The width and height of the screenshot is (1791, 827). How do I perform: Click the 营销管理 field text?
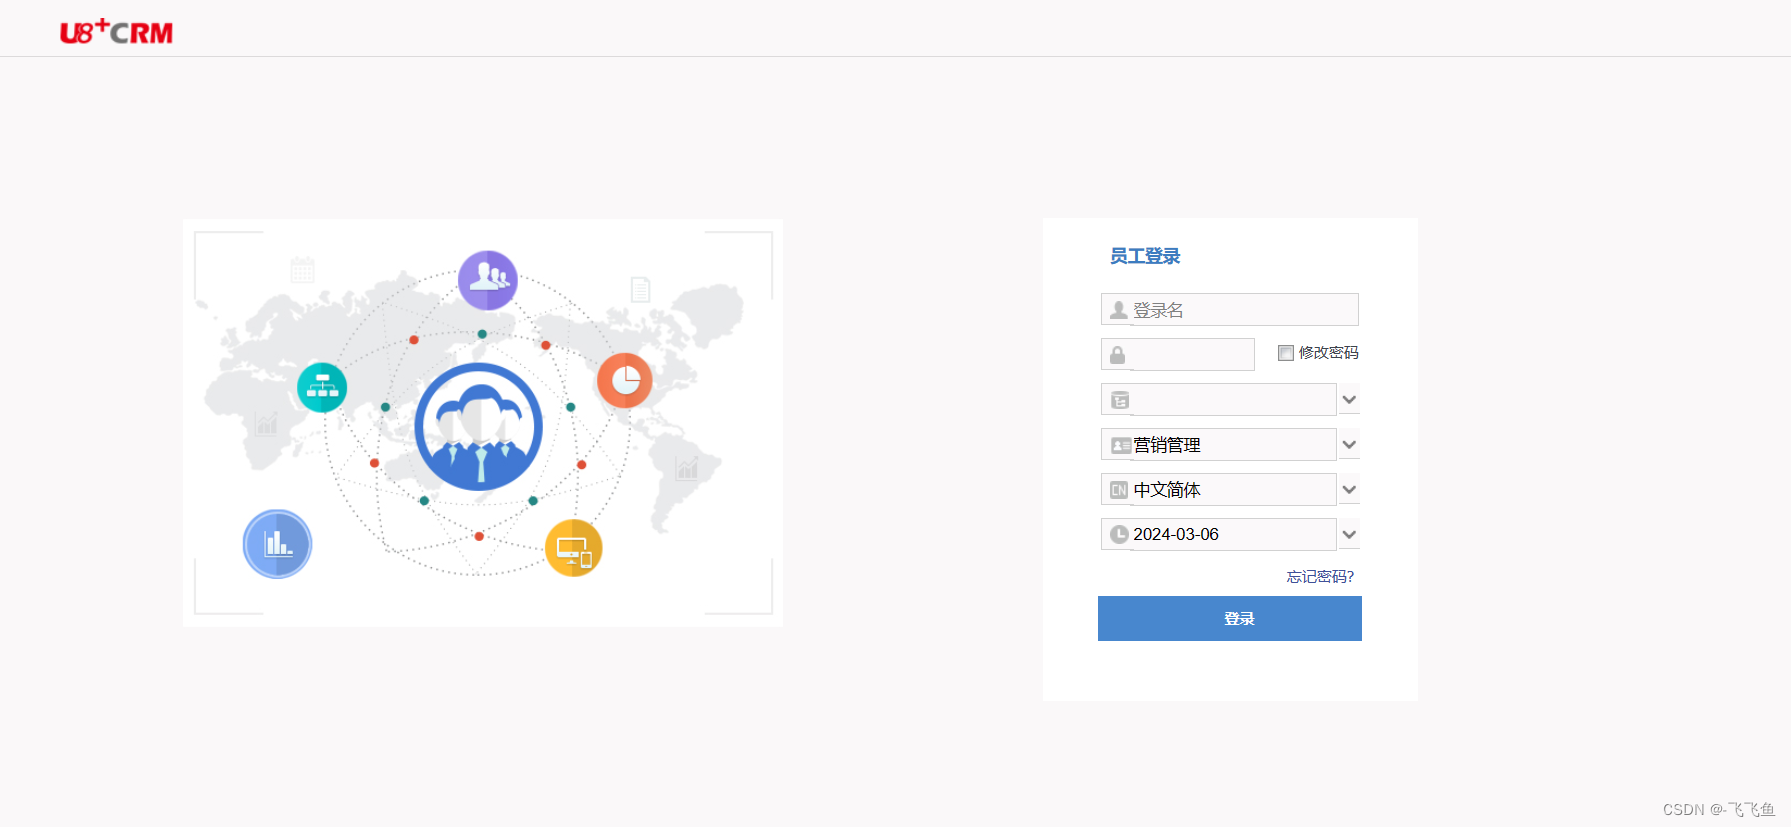(1167, 445)
